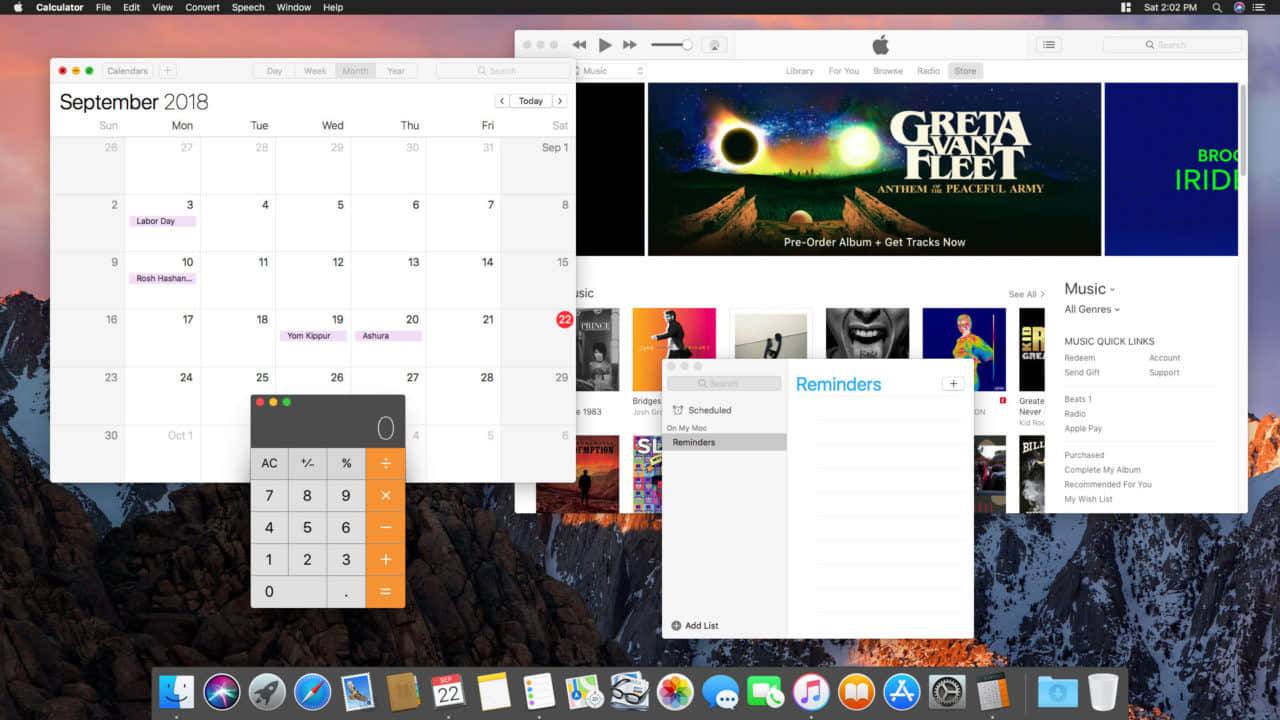Click the AirPlay button in iTunes

tap(714, 45)
